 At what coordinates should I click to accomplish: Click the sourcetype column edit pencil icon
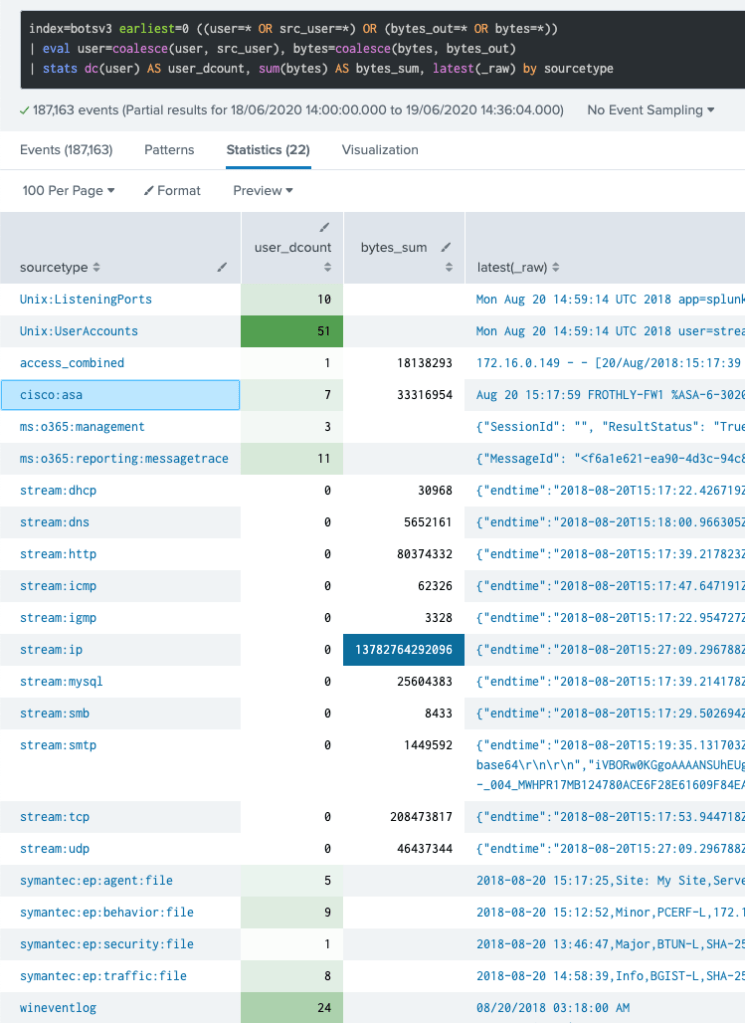pos(222,268)
